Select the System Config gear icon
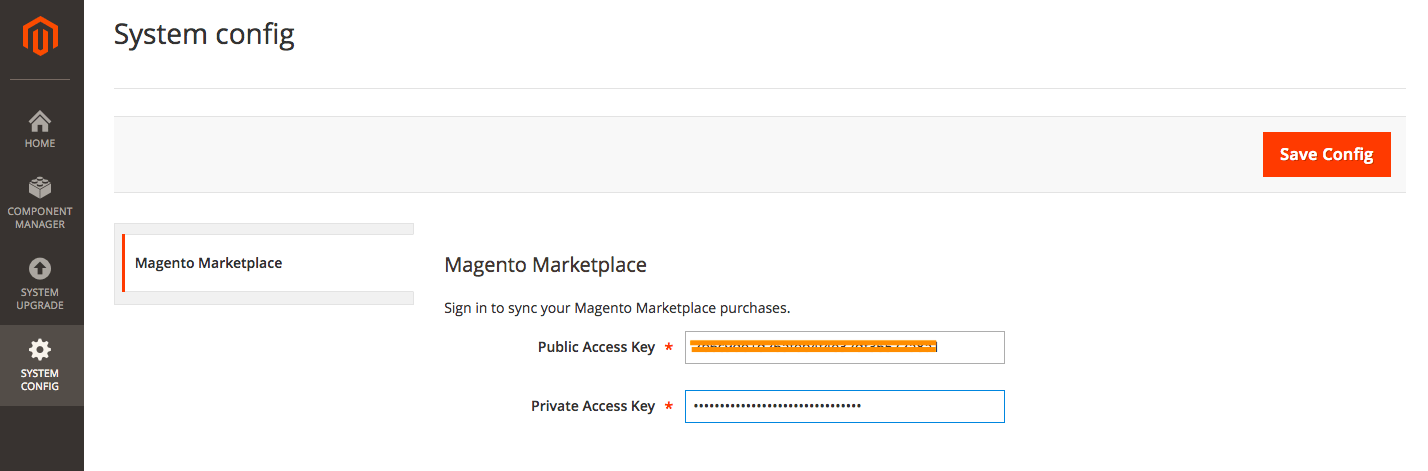The image size is (1428, 471). tap(40, 350)
